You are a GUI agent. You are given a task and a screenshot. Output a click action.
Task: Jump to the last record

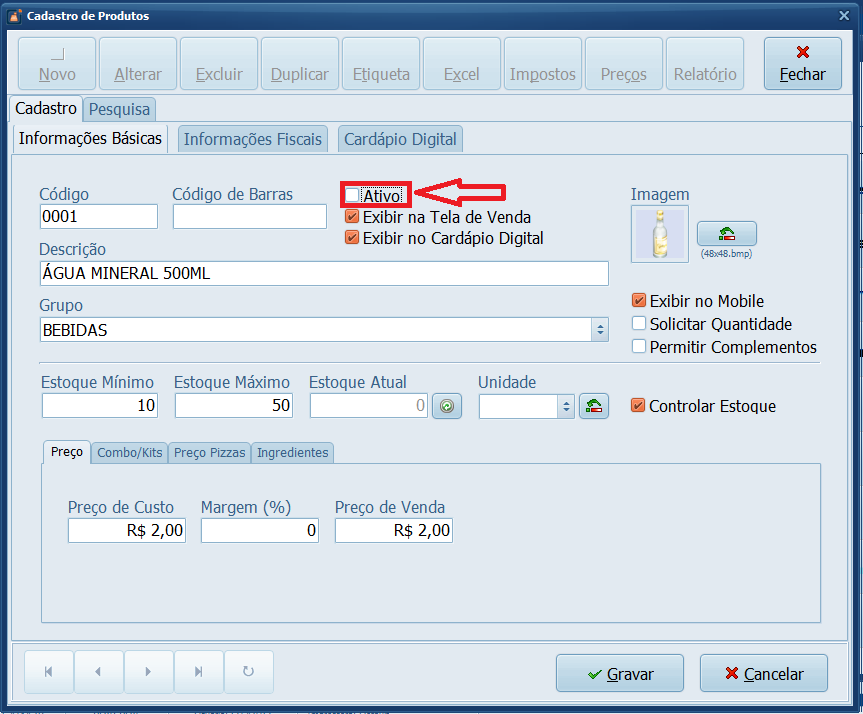pos(198,672)
